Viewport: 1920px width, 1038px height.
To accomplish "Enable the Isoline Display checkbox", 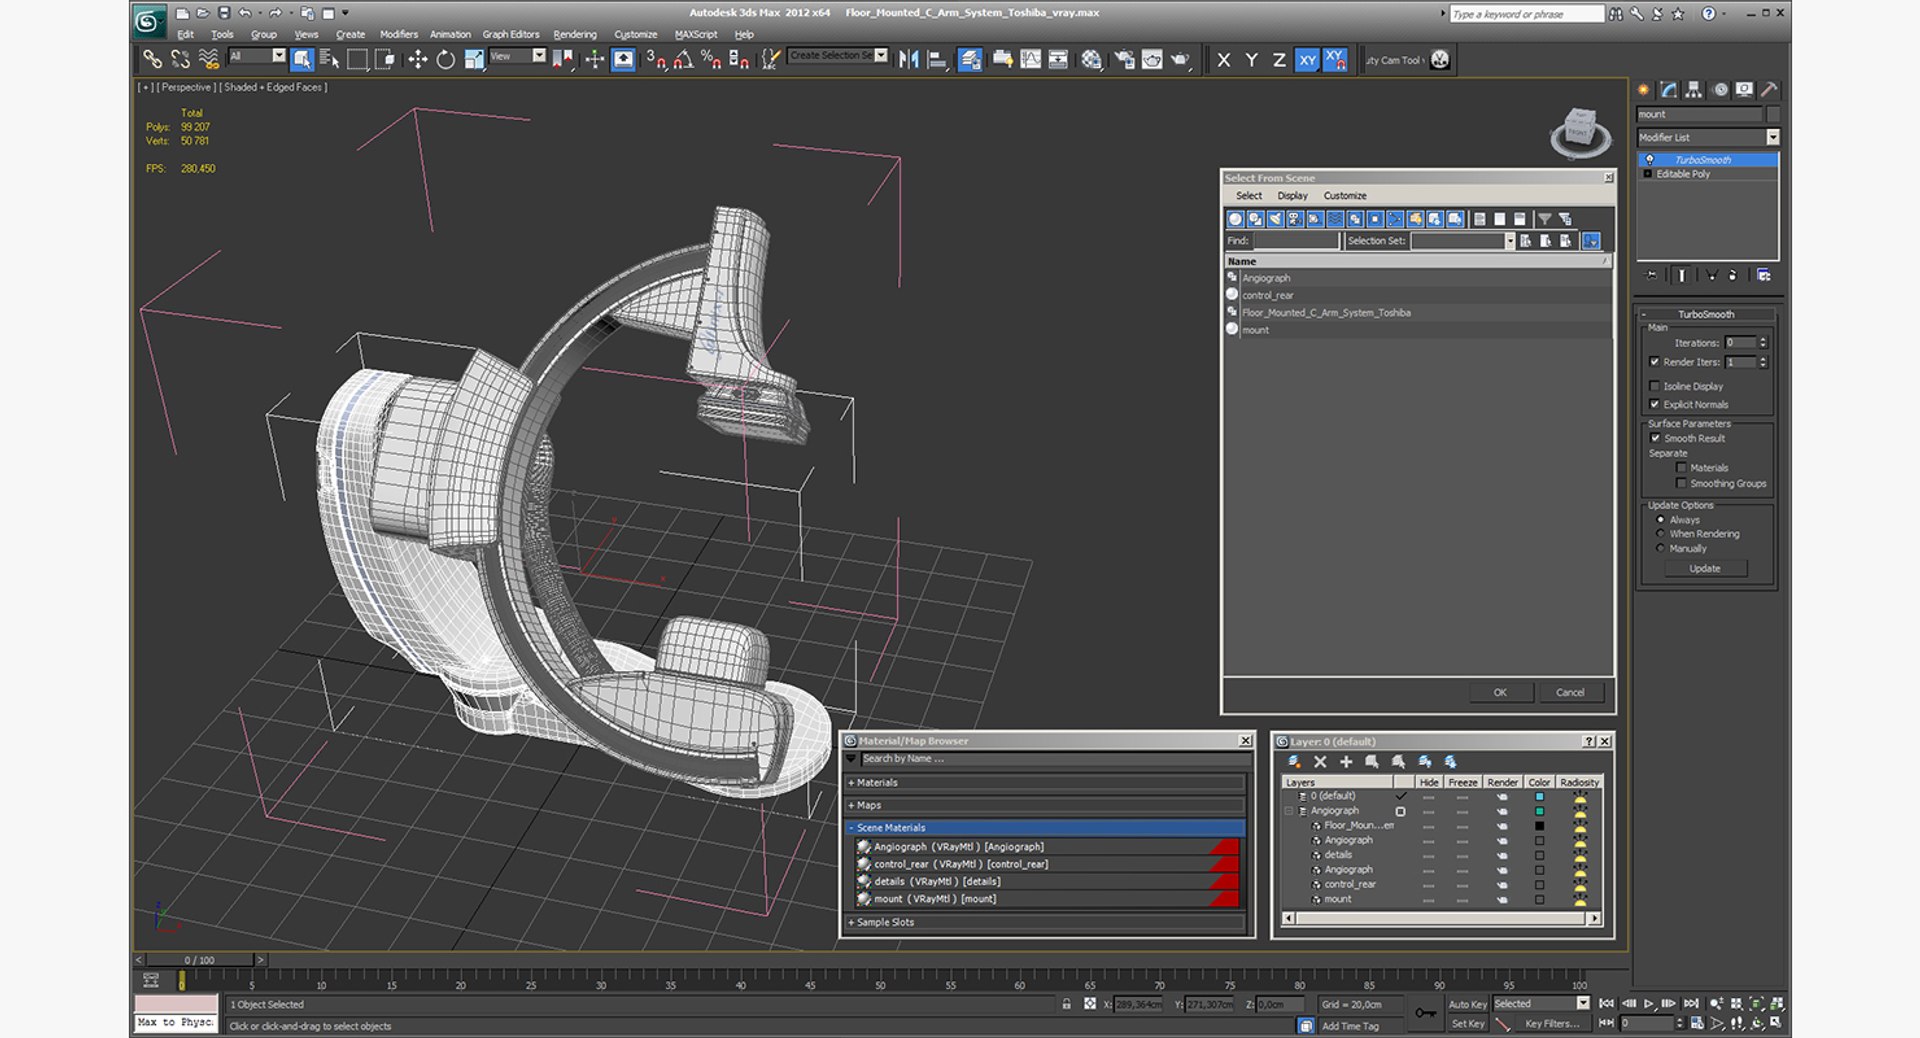I will [x=1654, y=386].
